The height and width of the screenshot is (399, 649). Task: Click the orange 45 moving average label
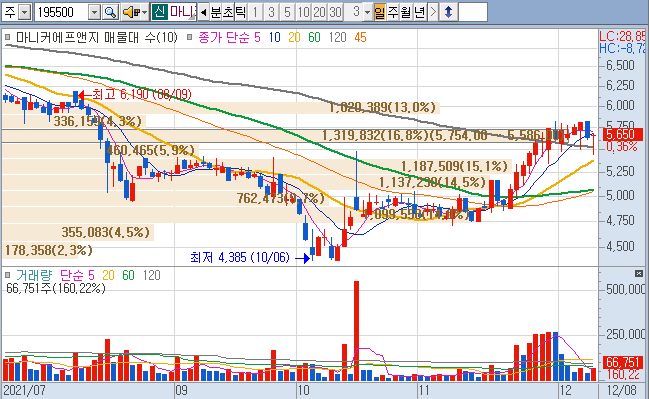point(360,38)
